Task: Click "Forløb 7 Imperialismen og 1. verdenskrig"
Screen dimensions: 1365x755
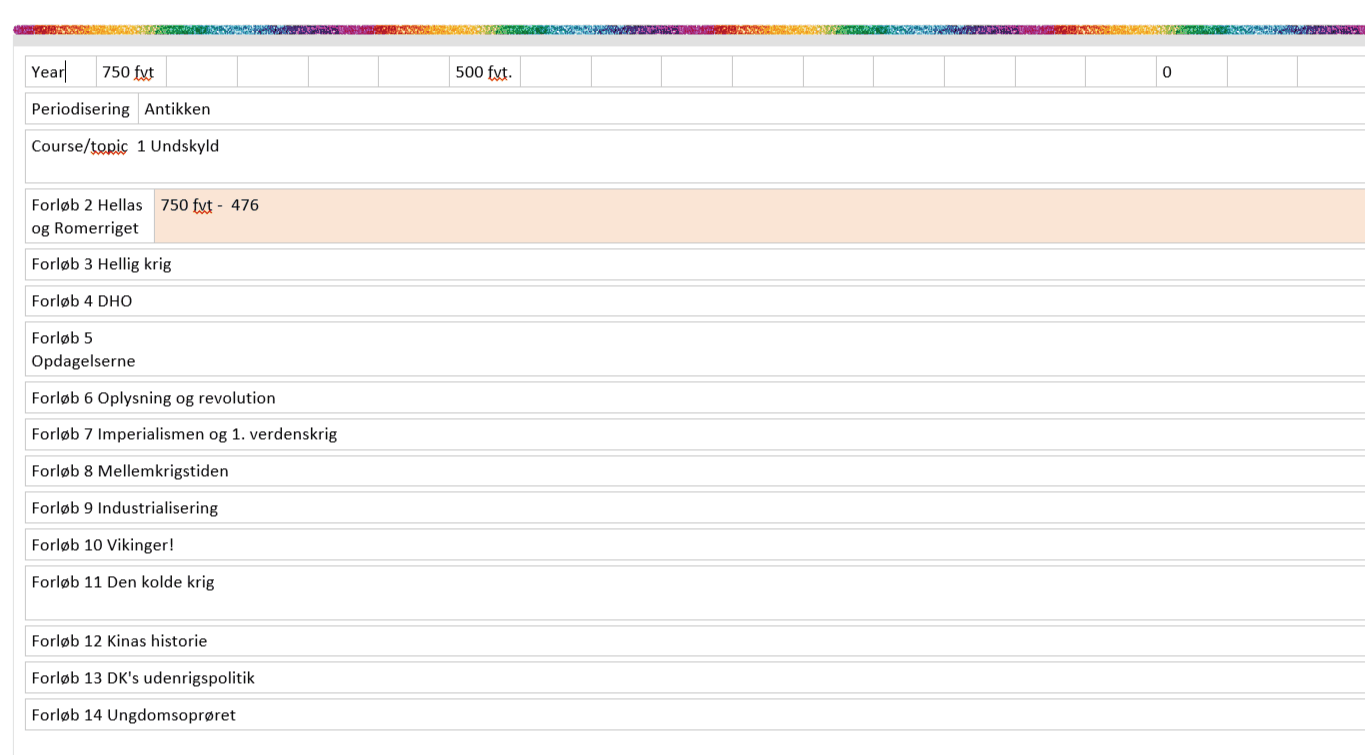Action: 695,434
